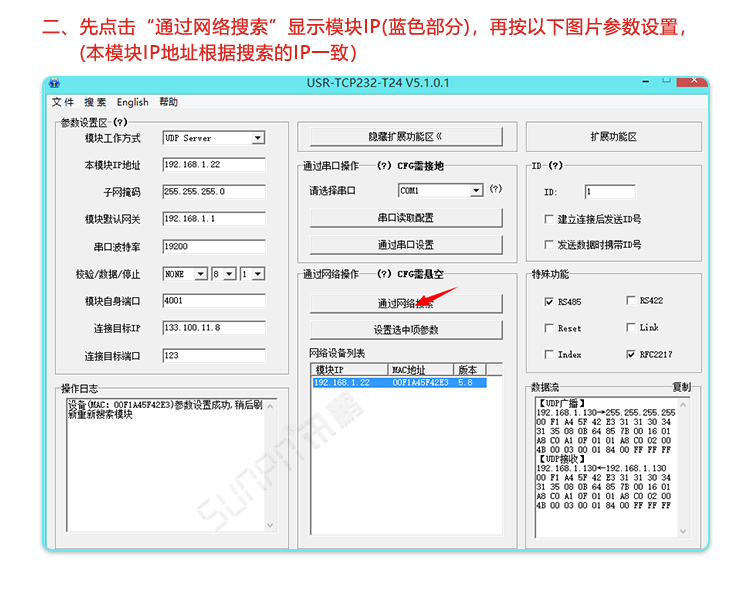Click the (?) help beside 参数设置区
This screenshot has height=591, width=750.
pos(120,122)
